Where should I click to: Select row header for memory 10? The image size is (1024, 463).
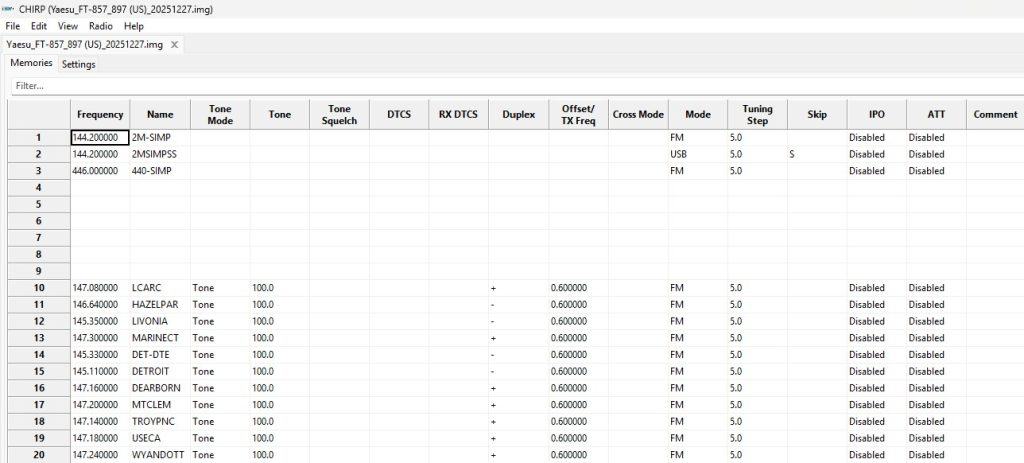point(38,288)
